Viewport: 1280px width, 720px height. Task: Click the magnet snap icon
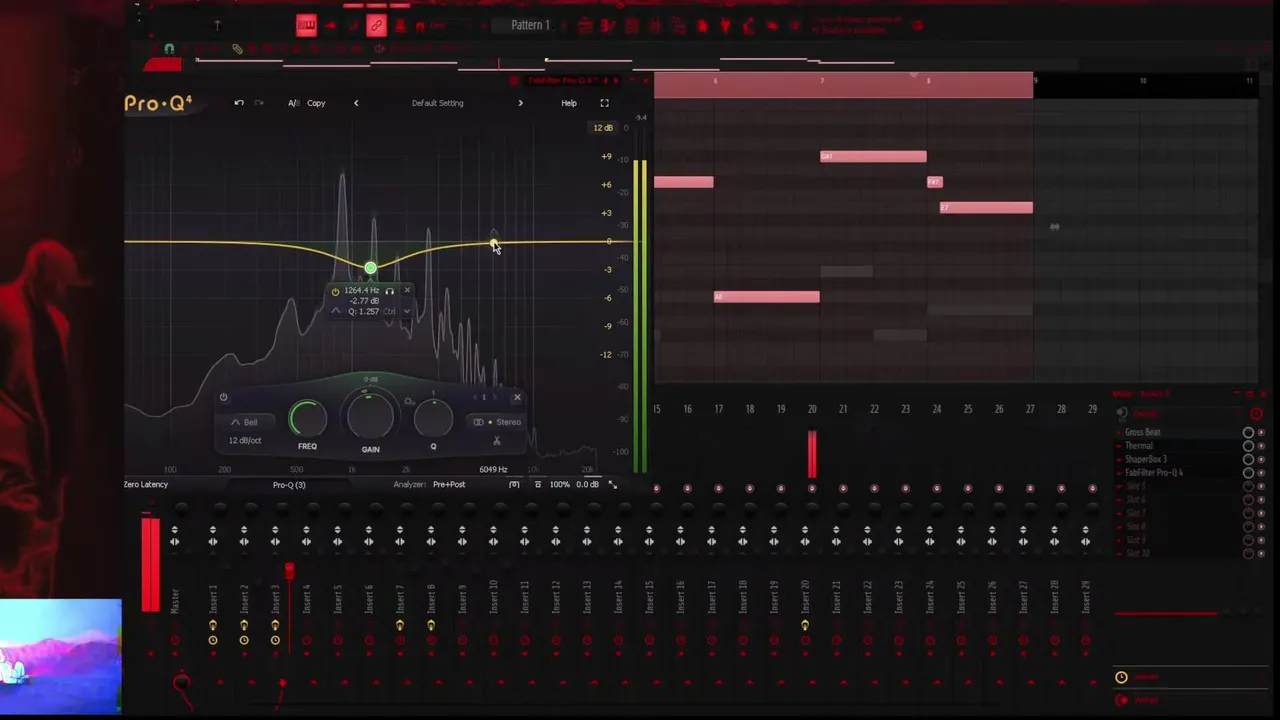(169, 48)
